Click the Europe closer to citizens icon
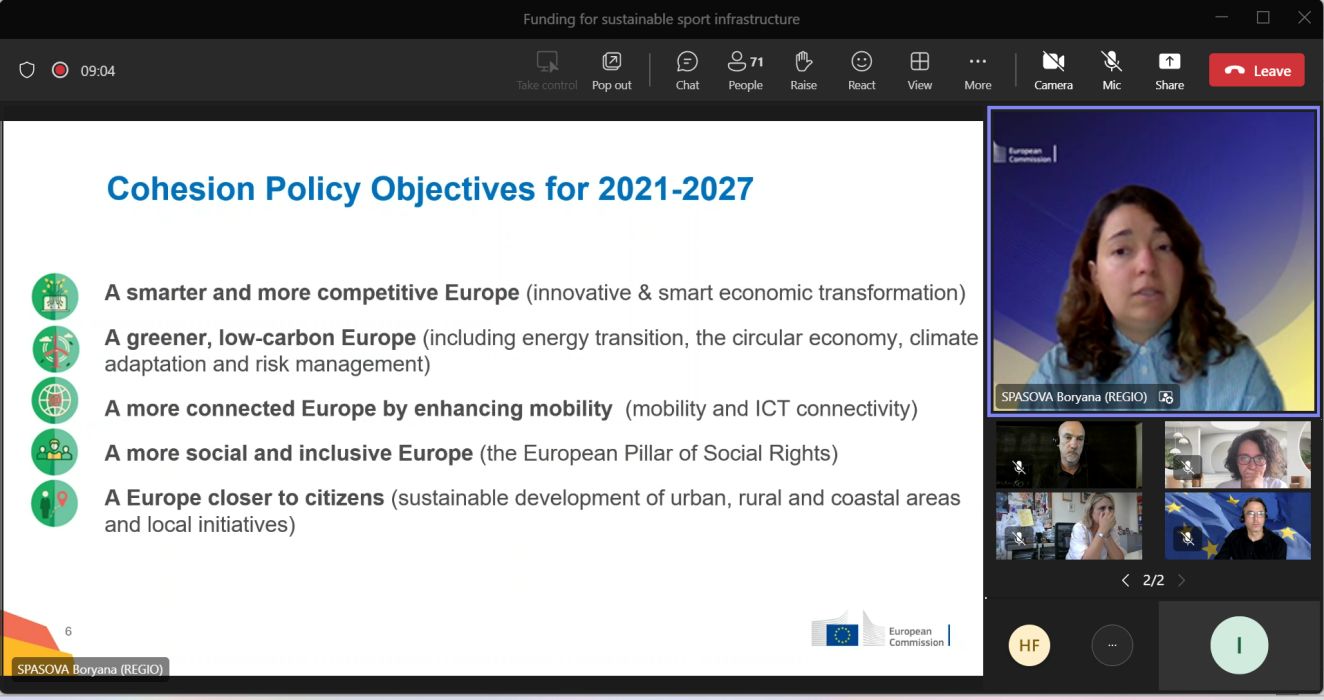The image size is (1324, 700). (54, 503)
